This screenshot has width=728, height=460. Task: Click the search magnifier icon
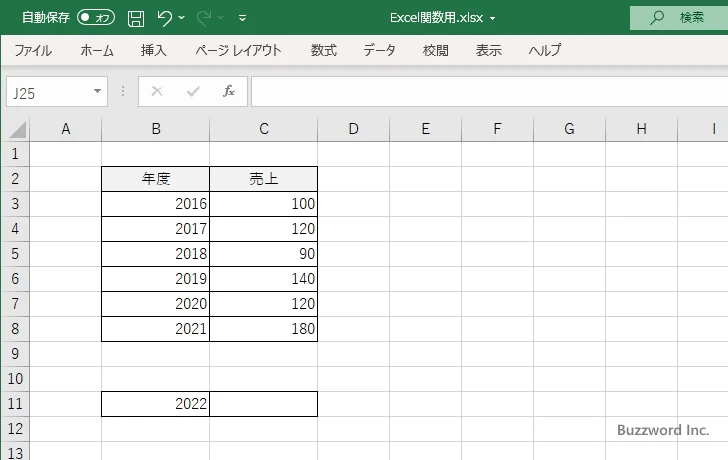click(657, 18)
